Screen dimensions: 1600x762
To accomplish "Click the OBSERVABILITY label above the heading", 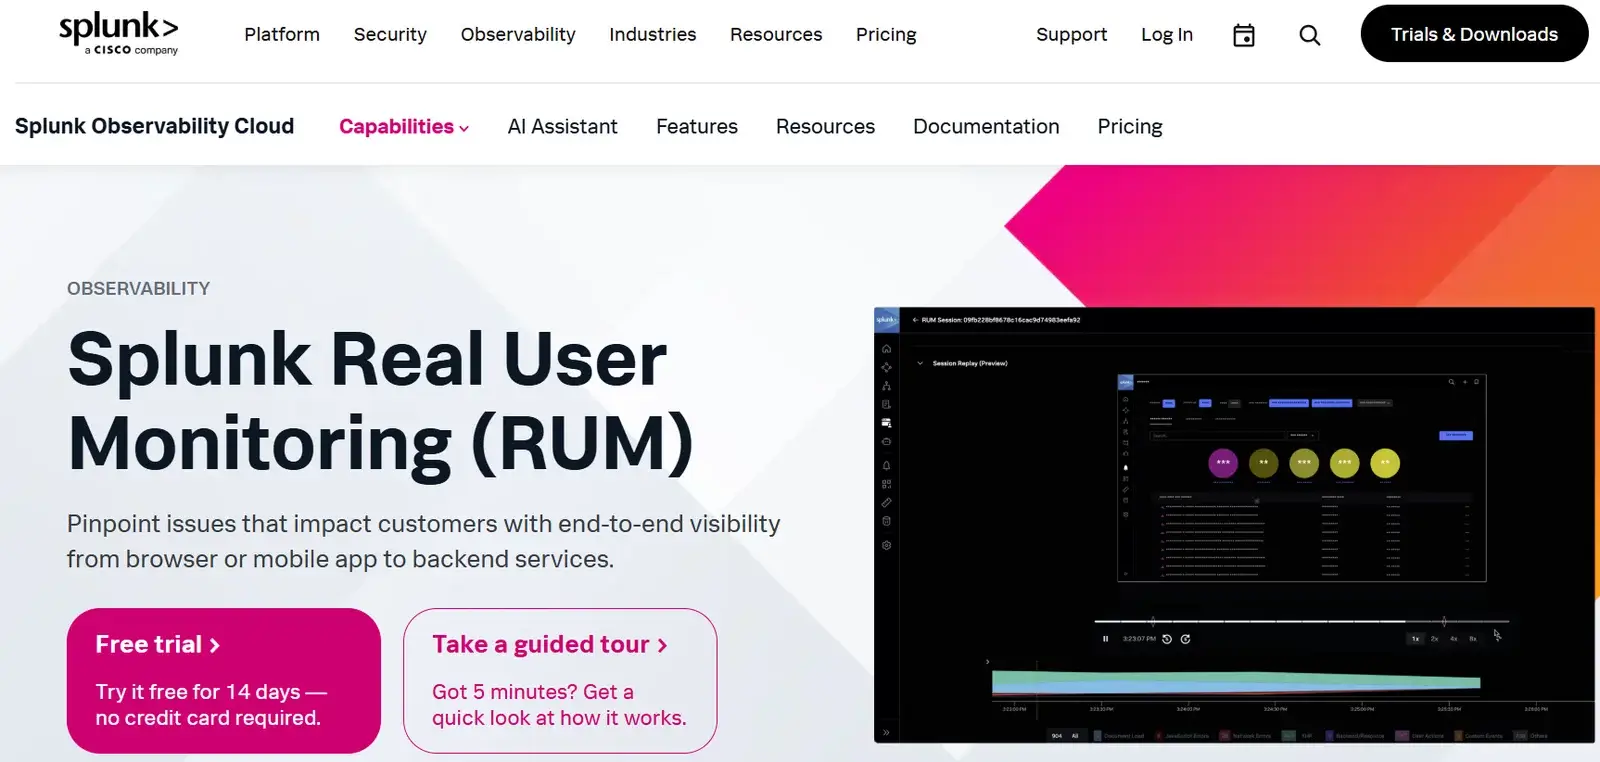I will tap(138, 289).
